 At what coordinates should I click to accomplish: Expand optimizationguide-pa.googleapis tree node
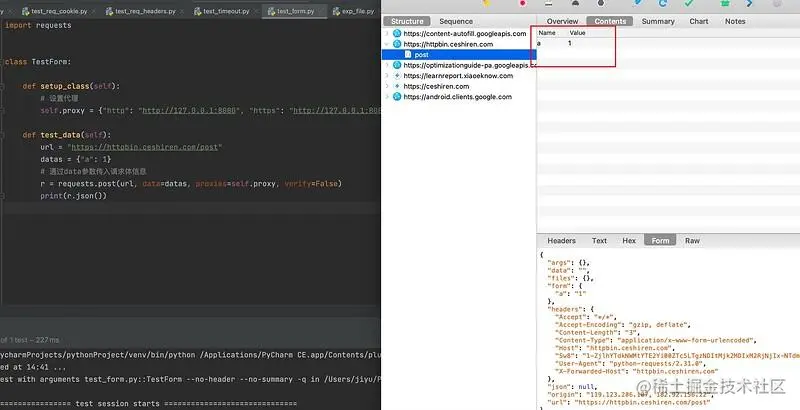pos(387,65)
